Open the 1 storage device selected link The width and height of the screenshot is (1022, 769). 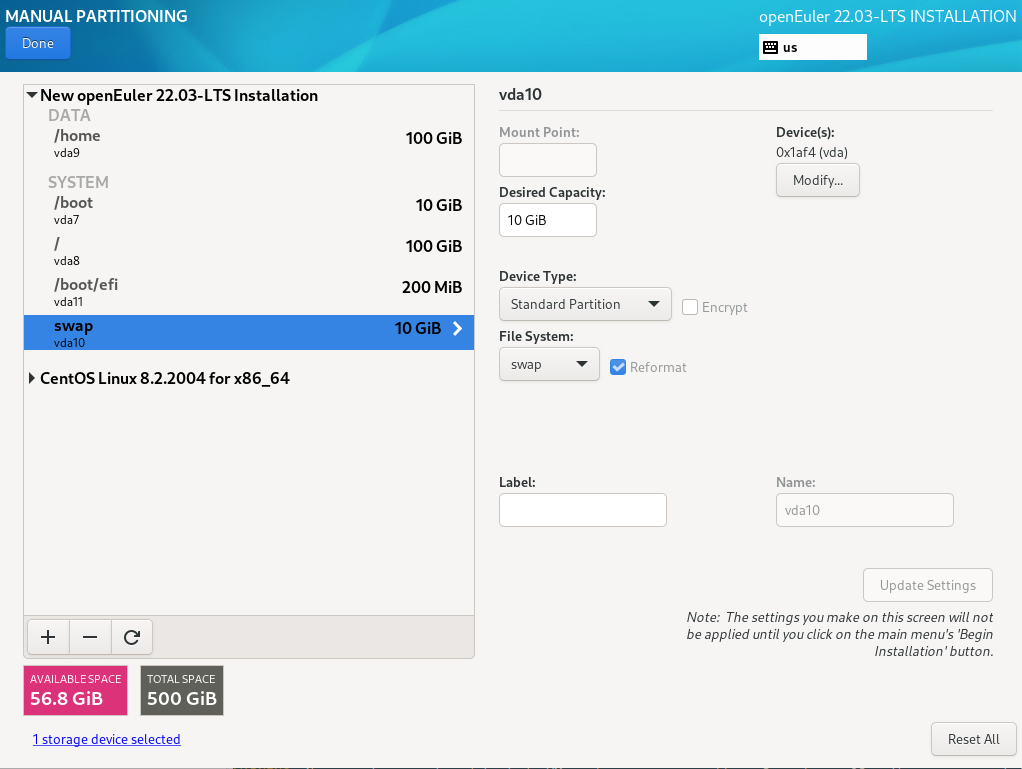(107, 739)
